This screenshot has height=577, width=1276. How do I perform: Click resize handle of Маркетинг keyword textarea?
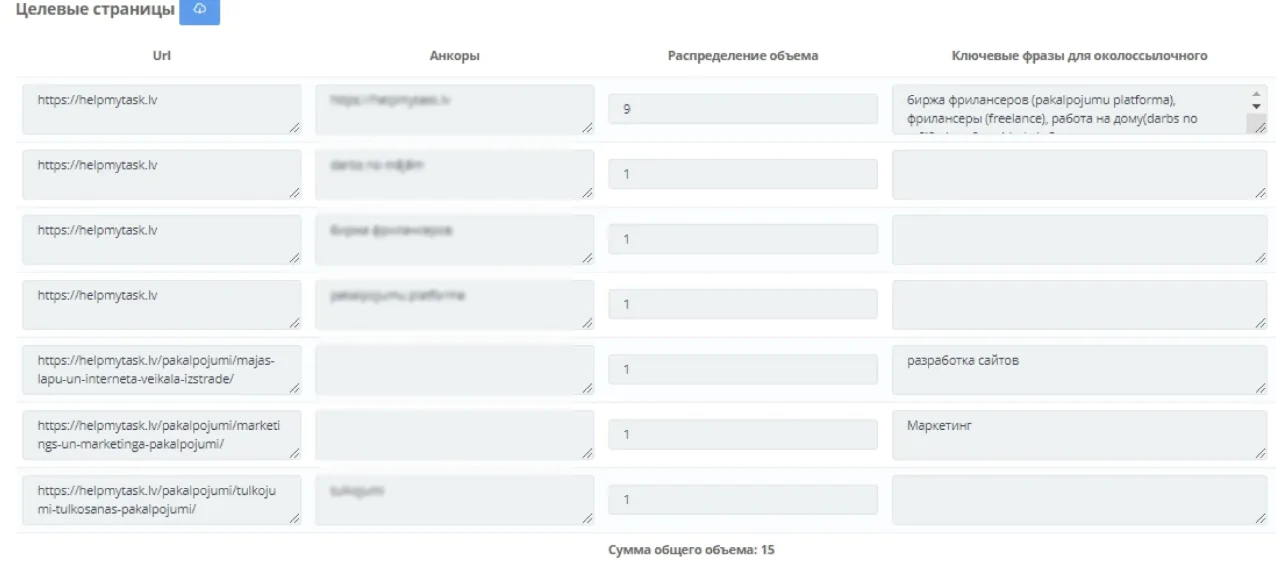pyautogui.click(x=1260, y=453)
